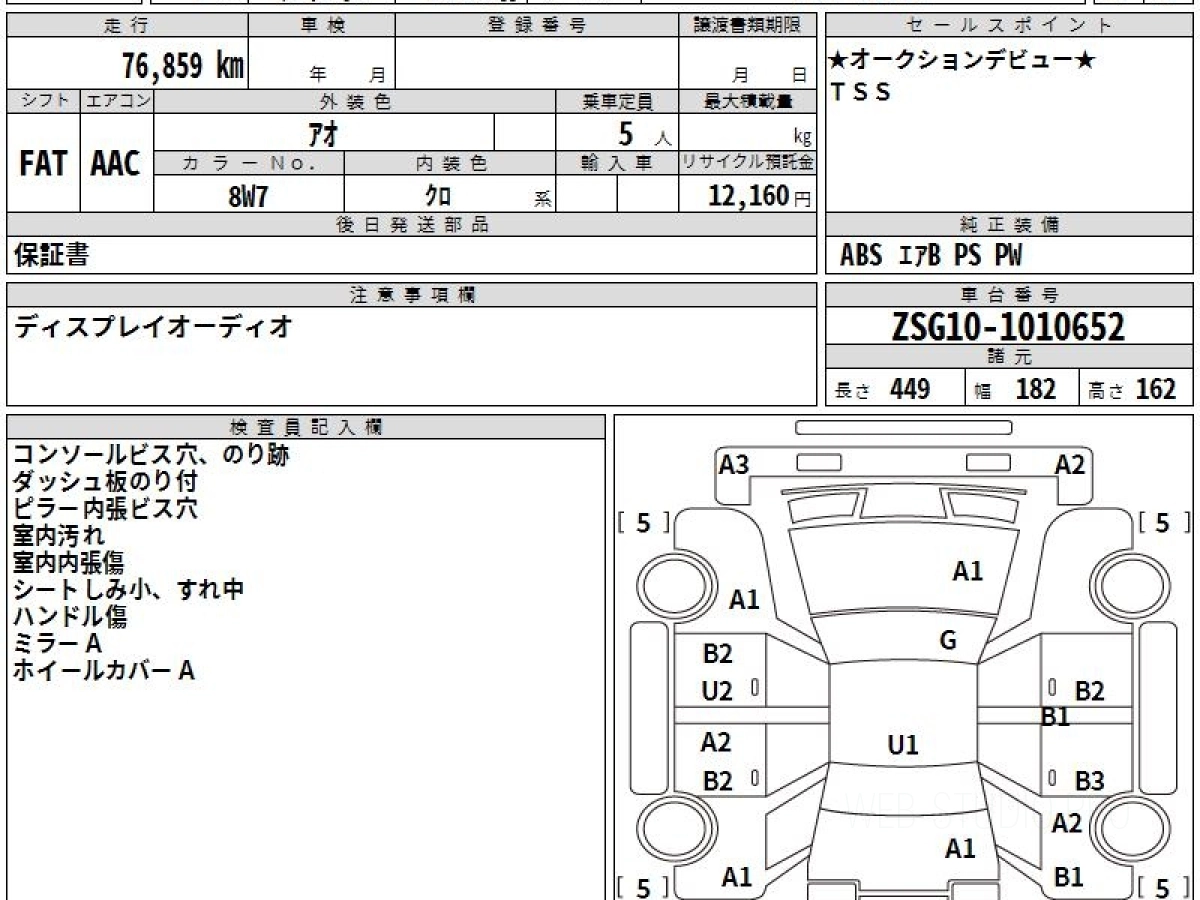
Task: Click the エアコン label
Action: (117, 101)
